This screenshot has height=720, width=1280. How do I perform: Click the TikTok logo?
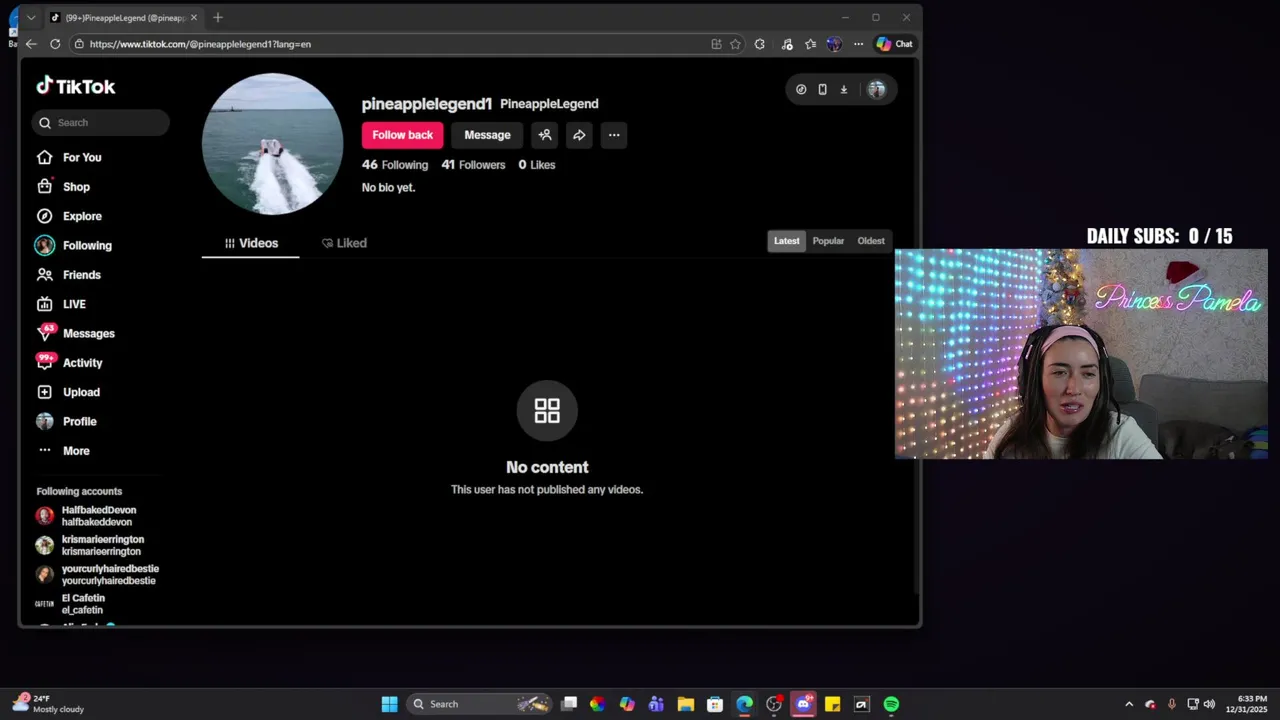(x=76, y=86)
